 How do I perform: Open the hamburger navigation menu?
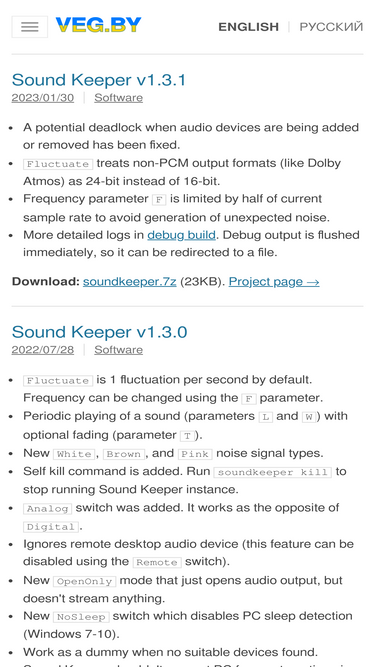[29, 27]
